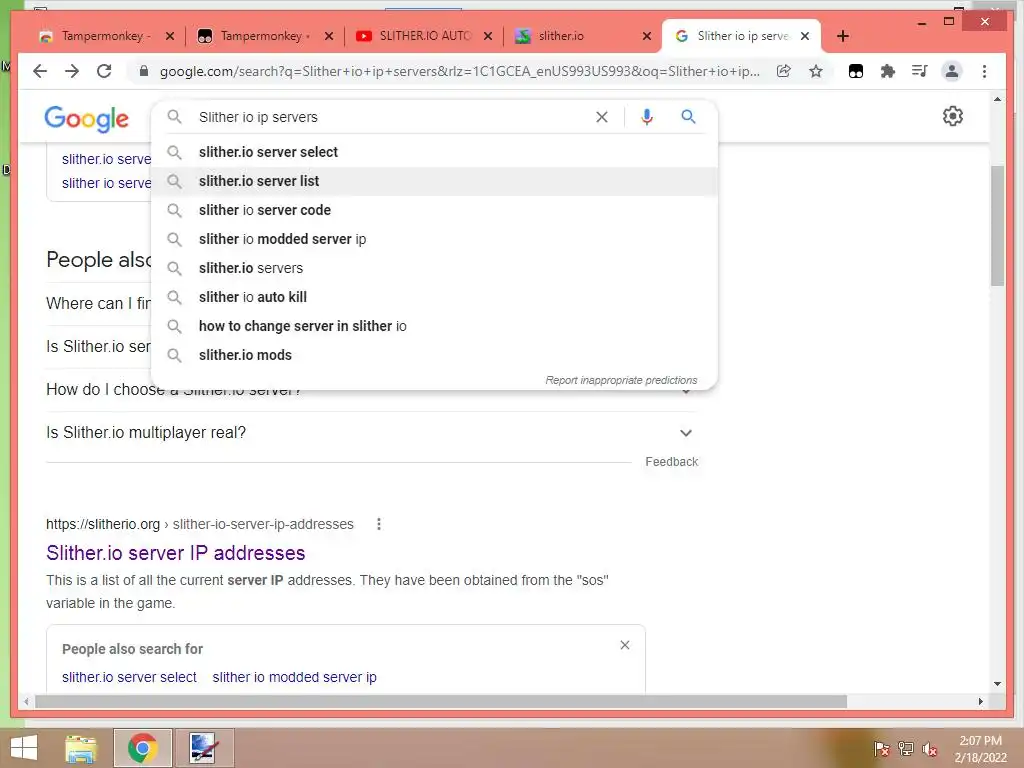Open Chrome three-dot menu
The image size is (1024, 768).
click(x=984, y=71)
